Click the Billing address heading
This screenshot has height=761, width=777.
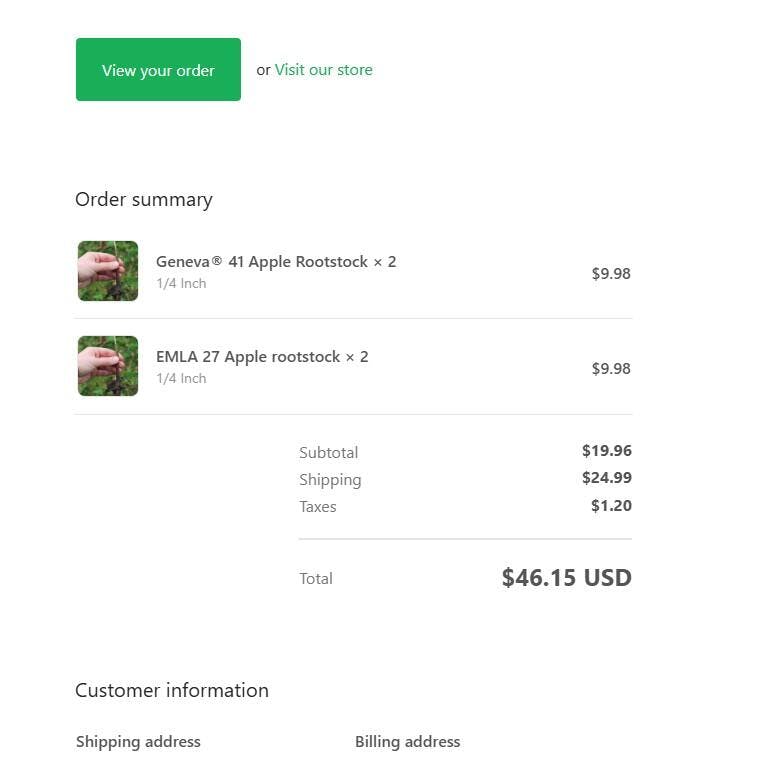pyautogui.click(x=407, y=742)
